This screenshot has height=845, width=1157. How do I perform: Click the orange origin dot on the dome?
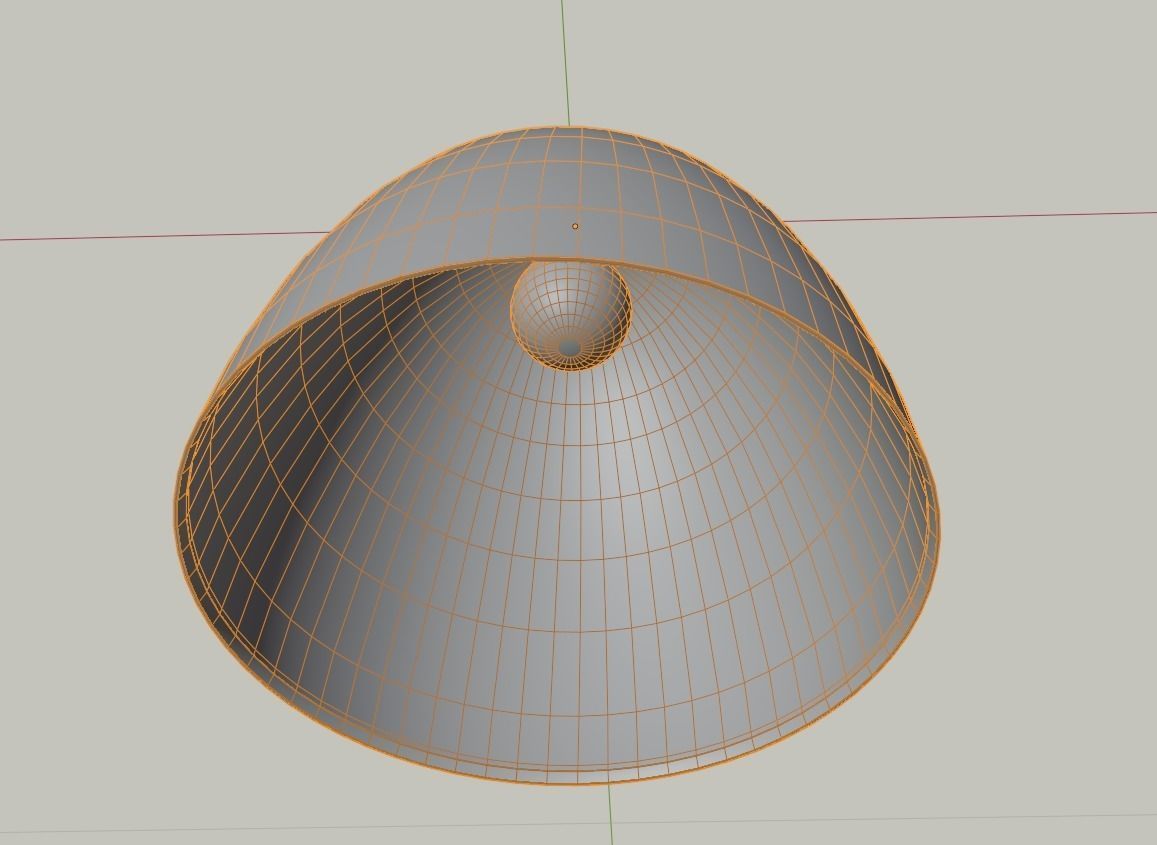(x=575, y=227)
